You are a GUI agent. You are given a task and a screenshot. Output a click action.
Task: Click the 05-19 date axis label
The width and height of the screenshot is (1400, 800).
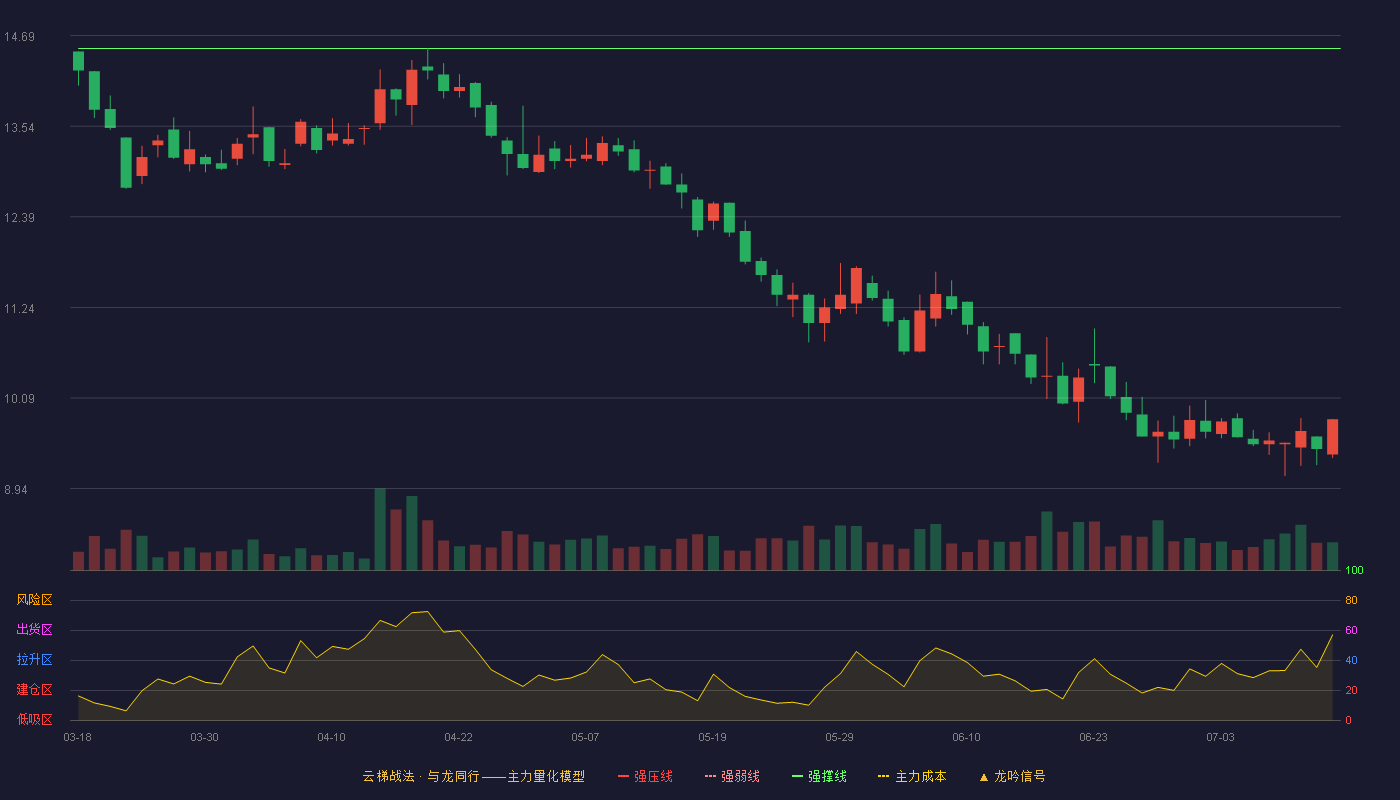click(712, 737)
